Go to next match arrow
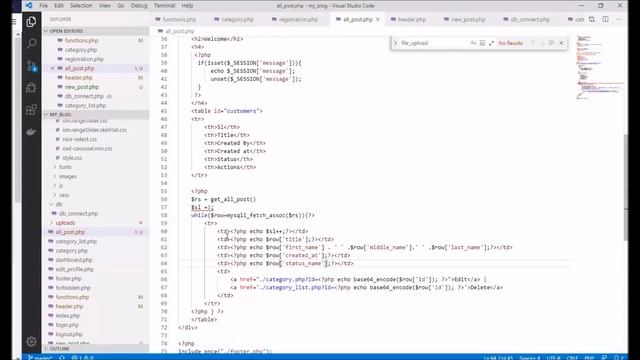 pos(542,43)
